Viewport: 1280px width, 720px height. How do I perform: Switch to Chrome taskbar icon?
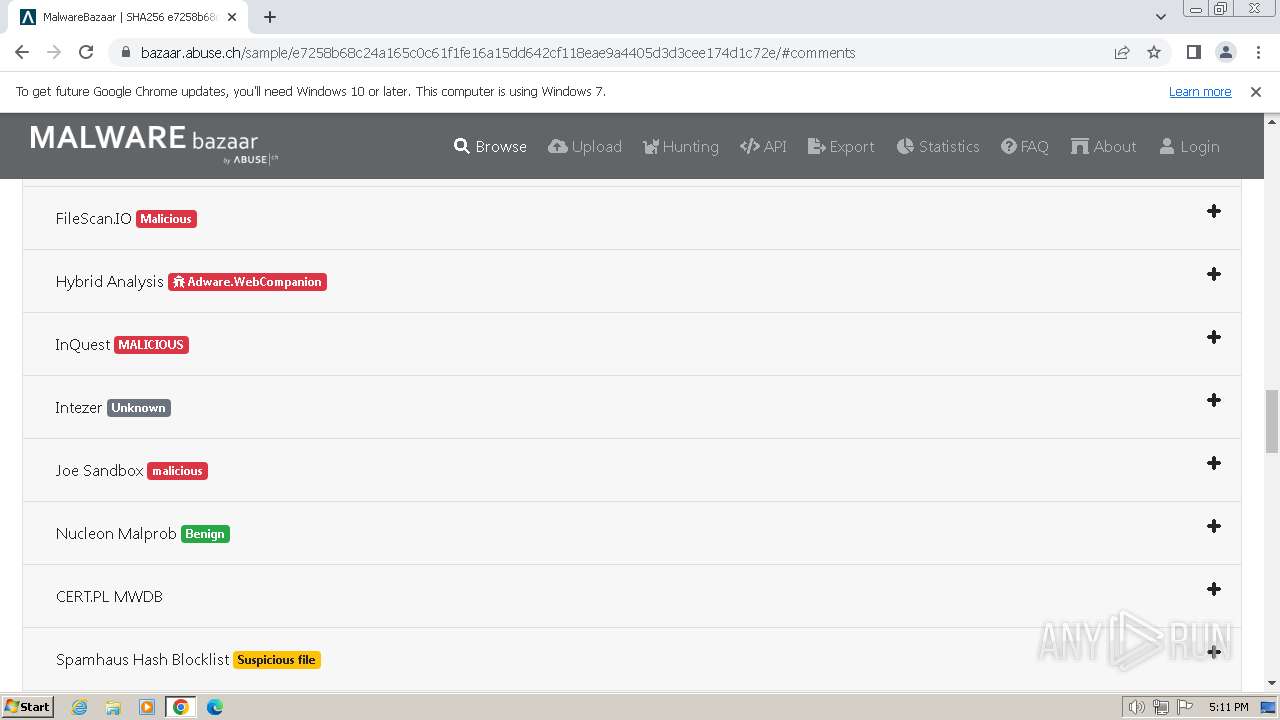181,707
